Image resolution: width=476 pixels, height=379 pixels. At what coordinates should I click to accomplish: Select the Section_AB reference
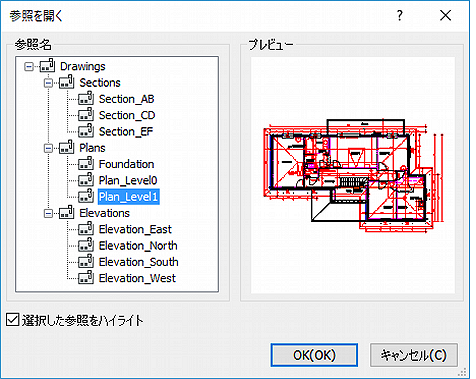tap(126, 99)
